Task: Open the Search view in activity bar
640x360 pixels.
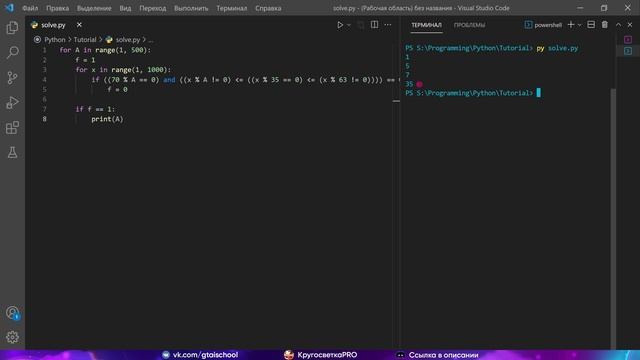Action: [12, 52]
